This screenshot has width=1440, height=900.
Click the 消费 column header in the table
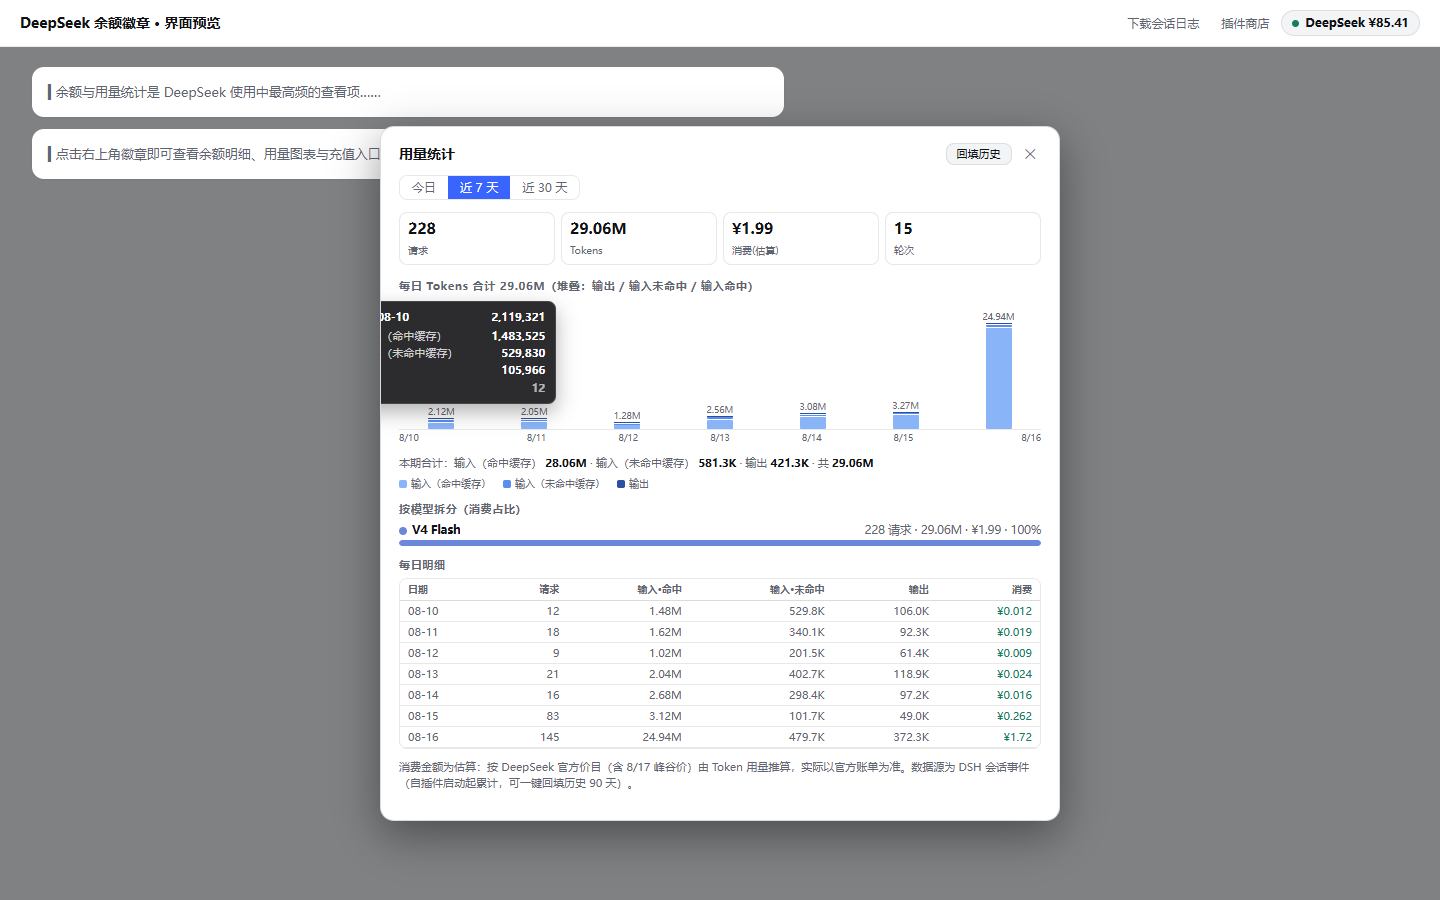[1021, 590]
